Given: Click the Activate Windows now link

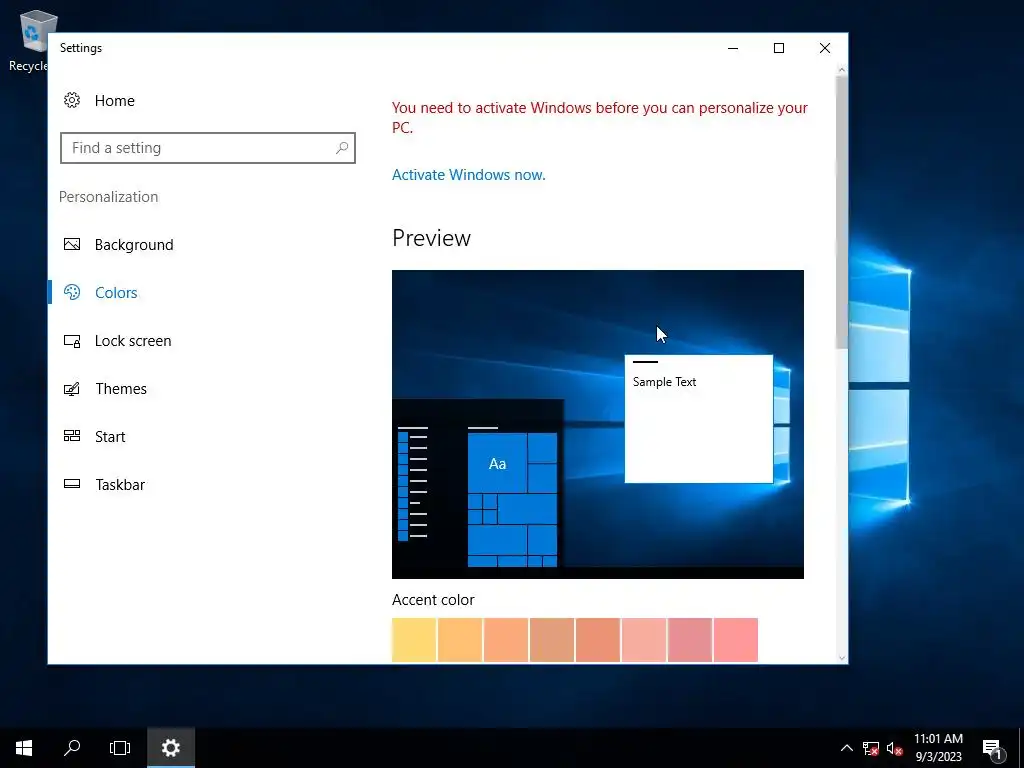Looking at the screenshot, I should pos(468,174).
